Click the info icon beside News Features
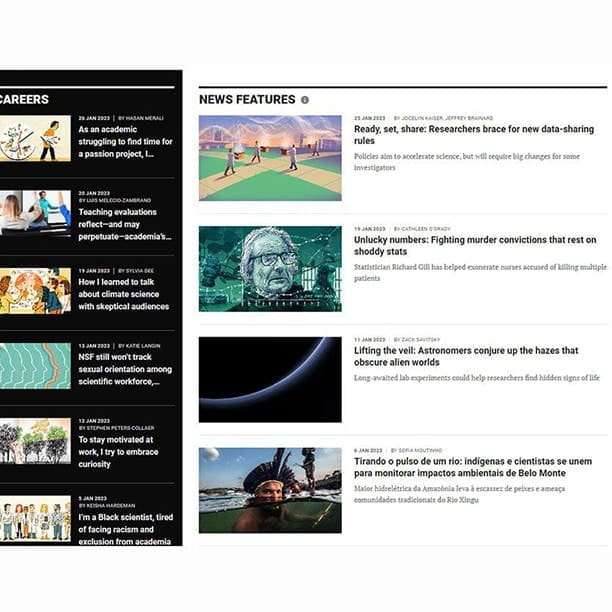This screenshot has width=612, height=612. (x=305, y=100)
